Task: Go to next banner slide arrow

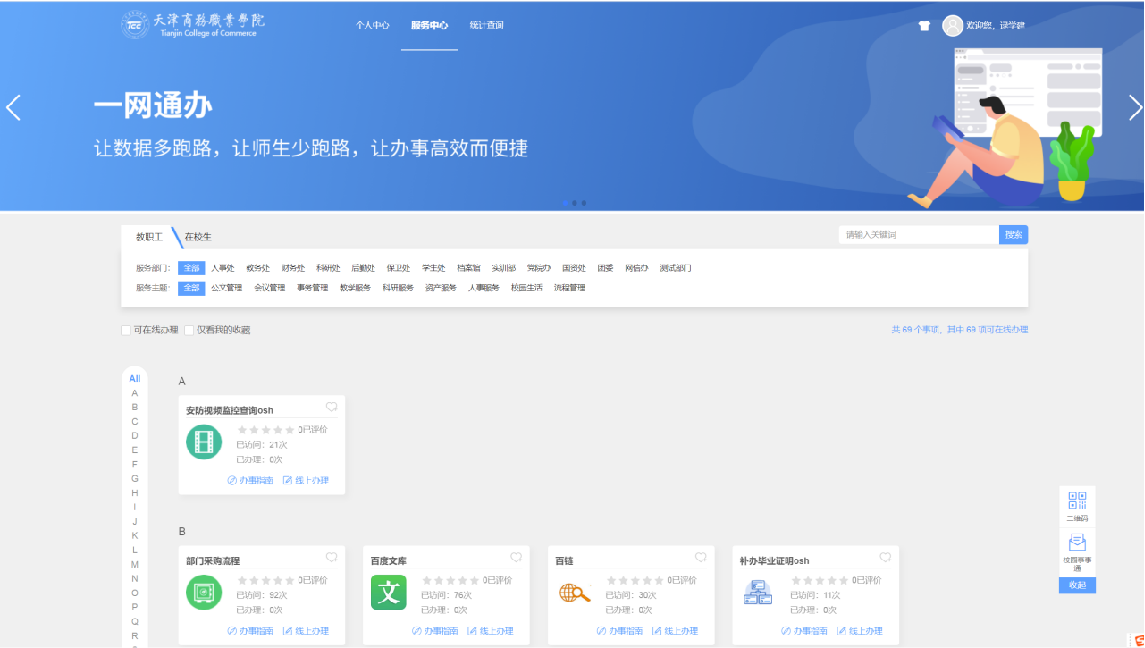Action: 1134,107
